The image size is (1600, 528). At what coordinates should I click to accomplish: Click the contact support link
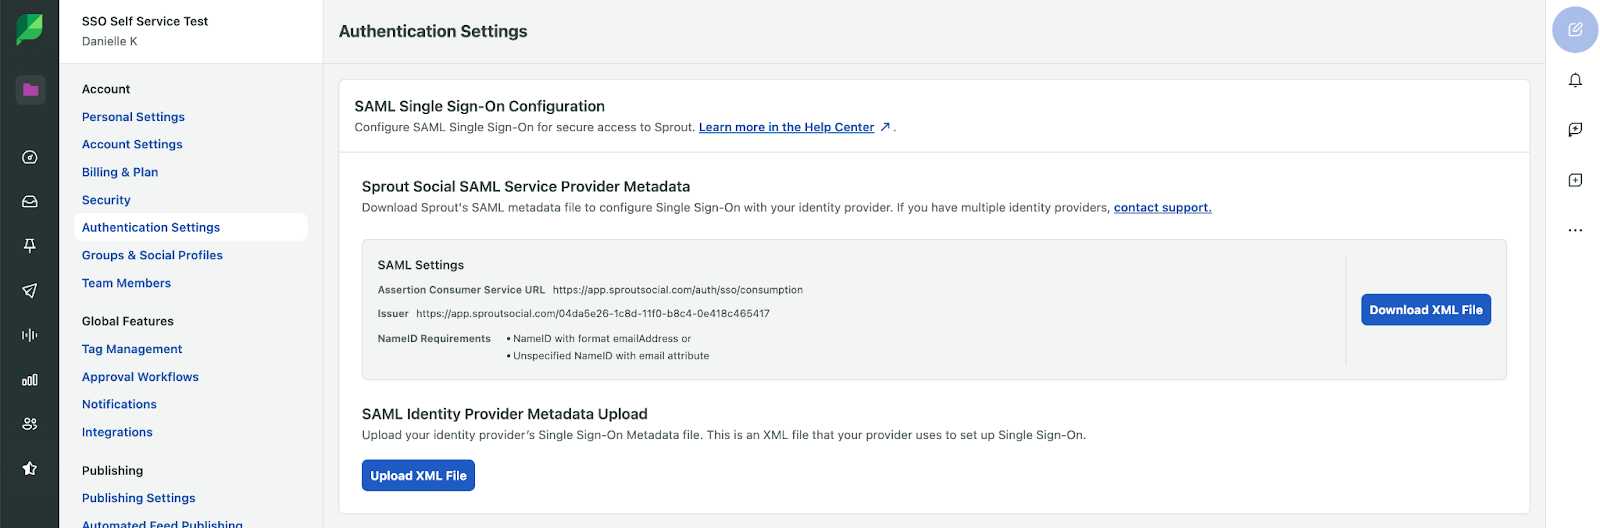[1162, 208]
